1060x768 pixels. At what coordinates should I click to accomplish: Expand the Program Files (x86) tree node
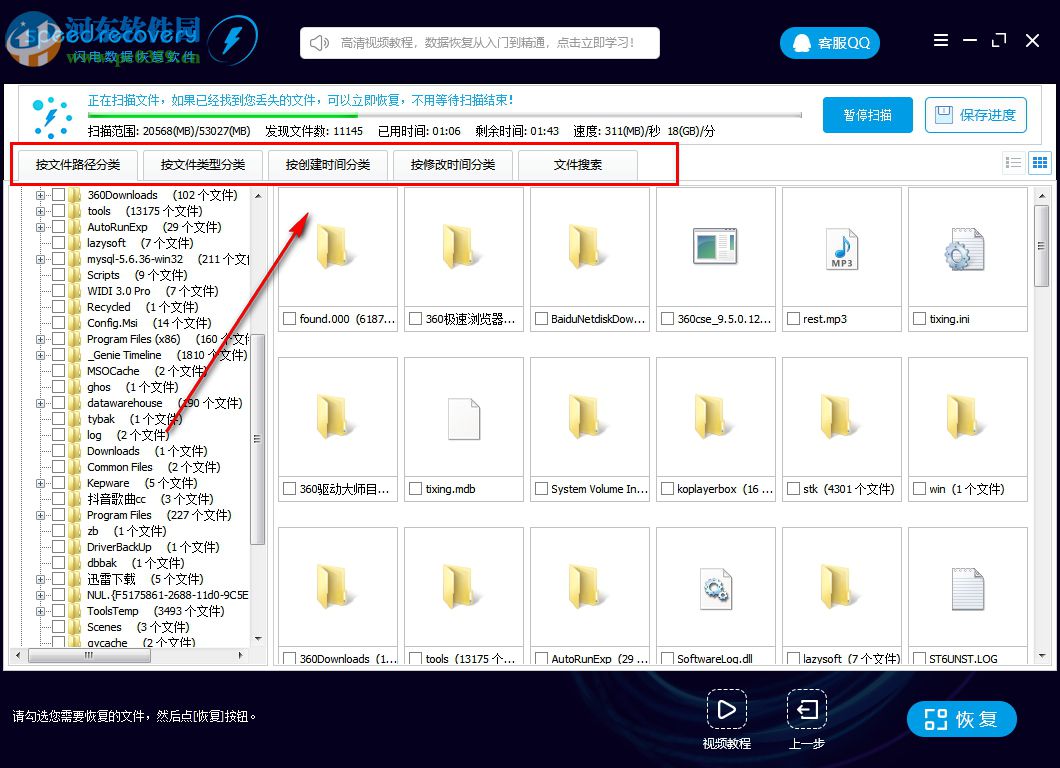tap(41, 339)
